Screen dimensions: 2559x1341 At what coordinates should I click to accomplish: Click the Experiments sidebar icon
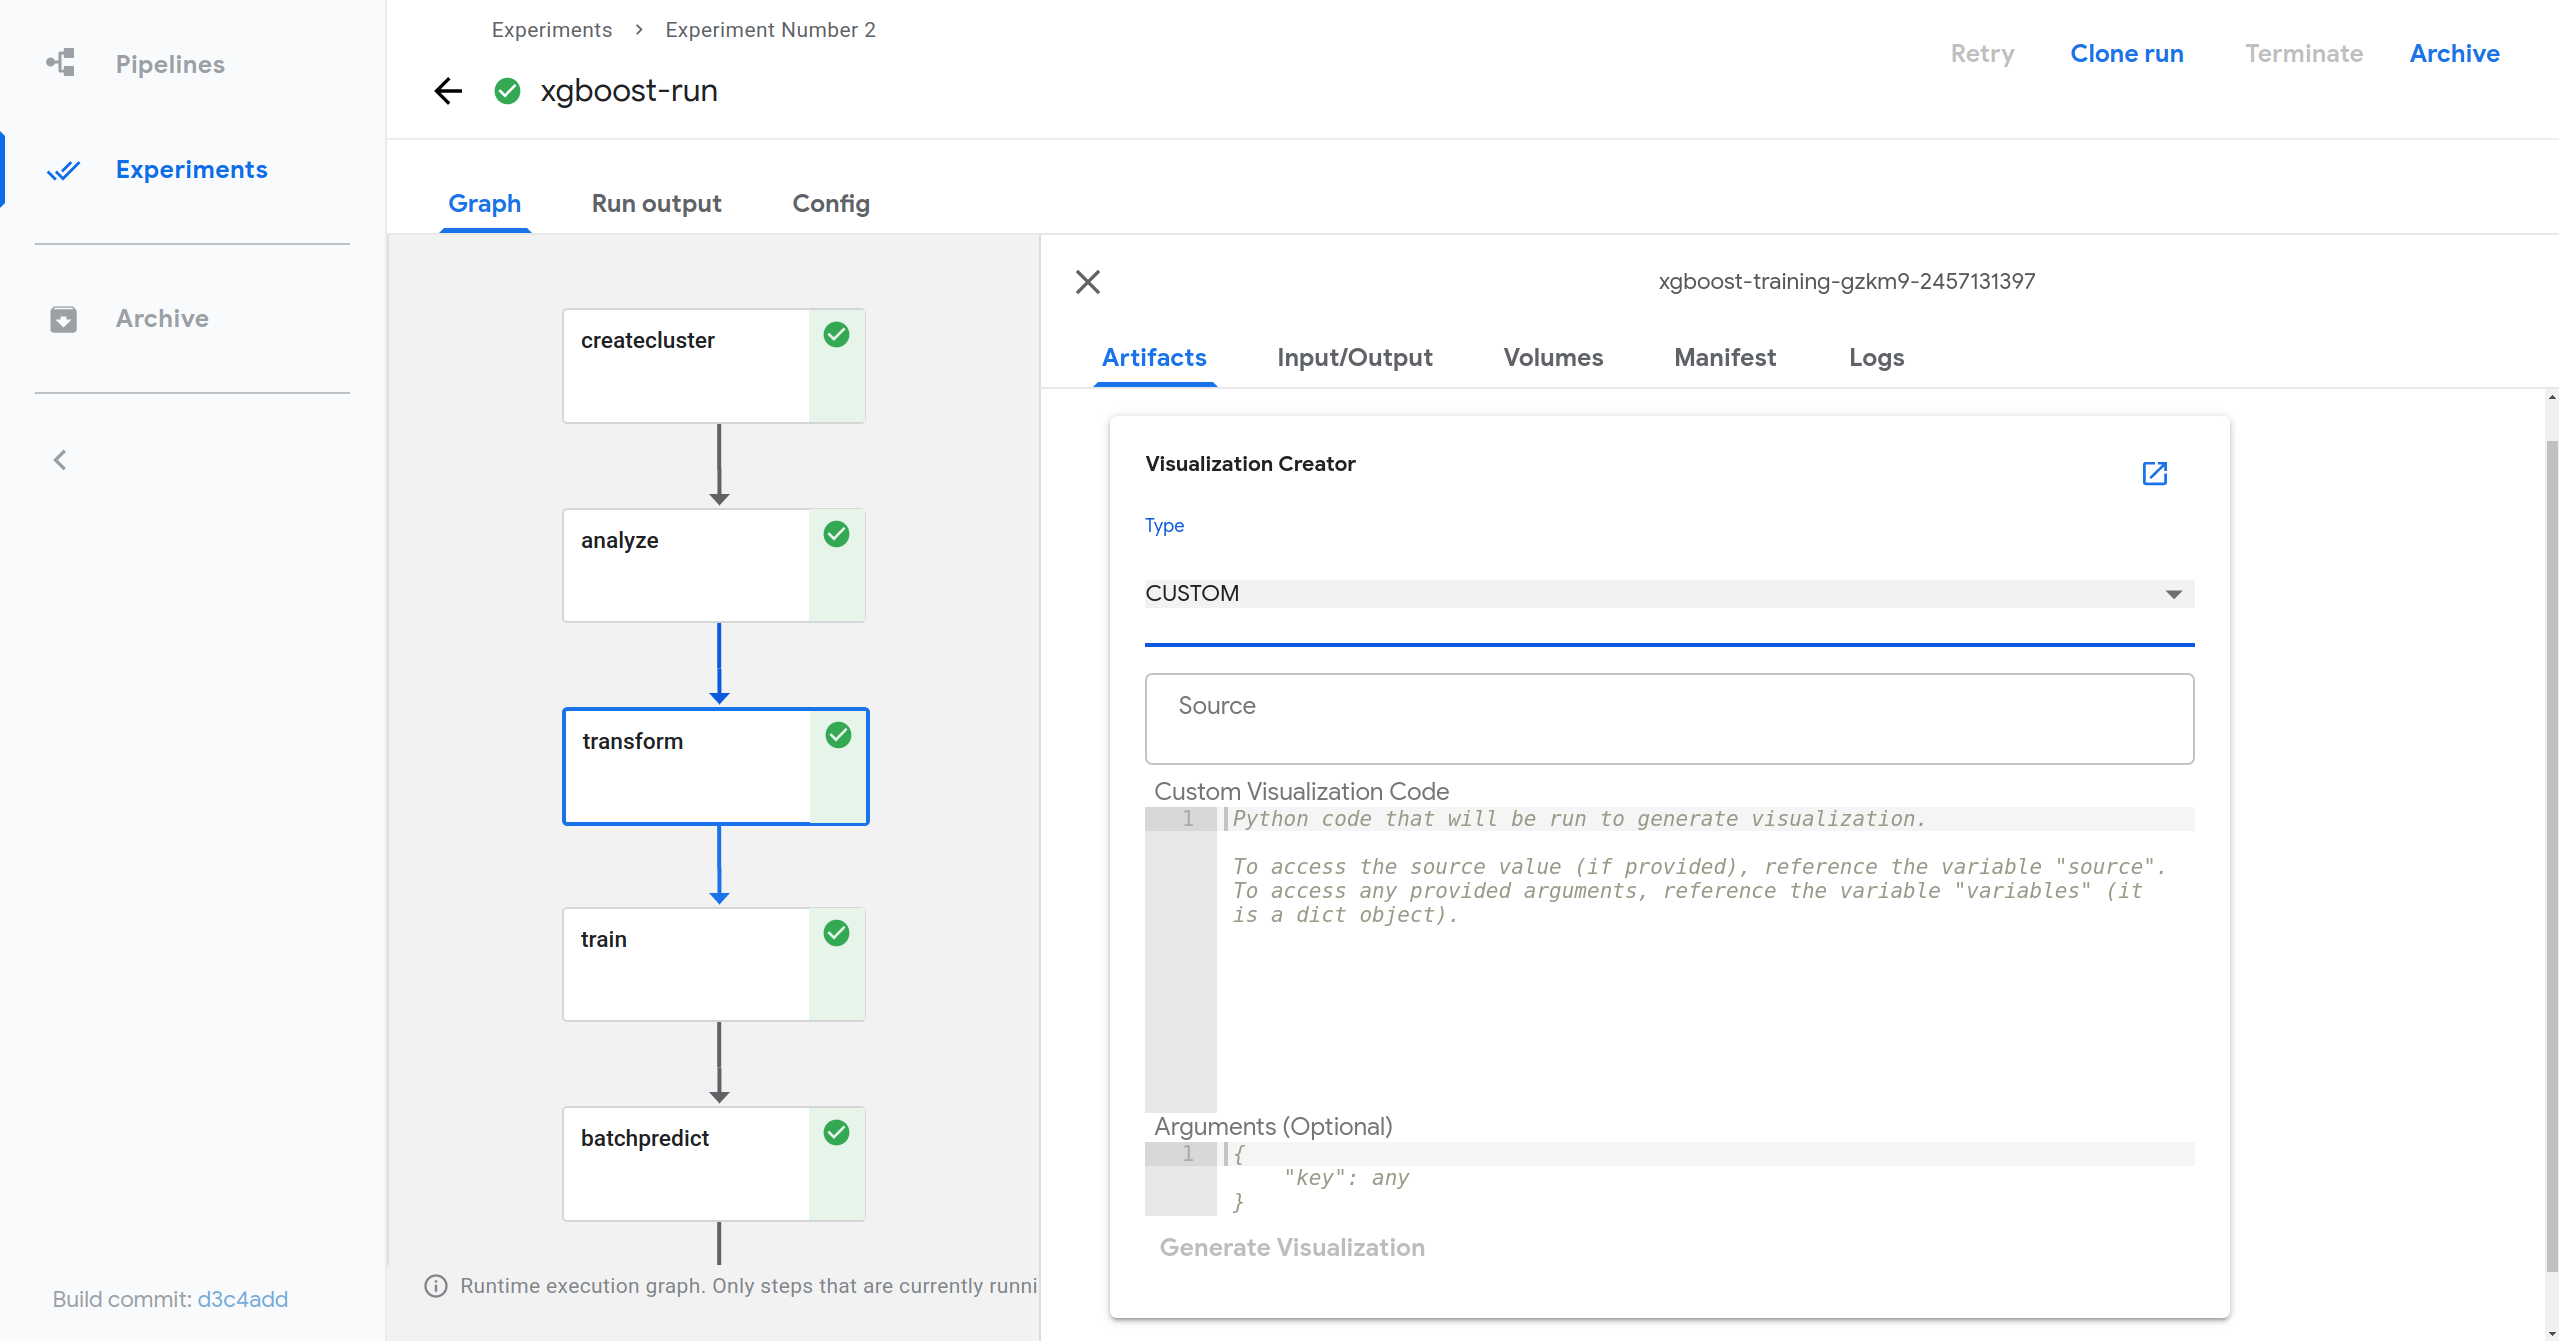coord(63,169)
